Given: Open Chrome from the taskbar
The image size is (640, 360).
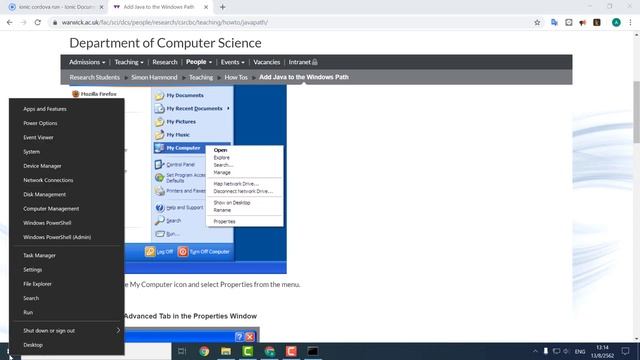Looking at the screenshot, I should [x=204, y=351].
